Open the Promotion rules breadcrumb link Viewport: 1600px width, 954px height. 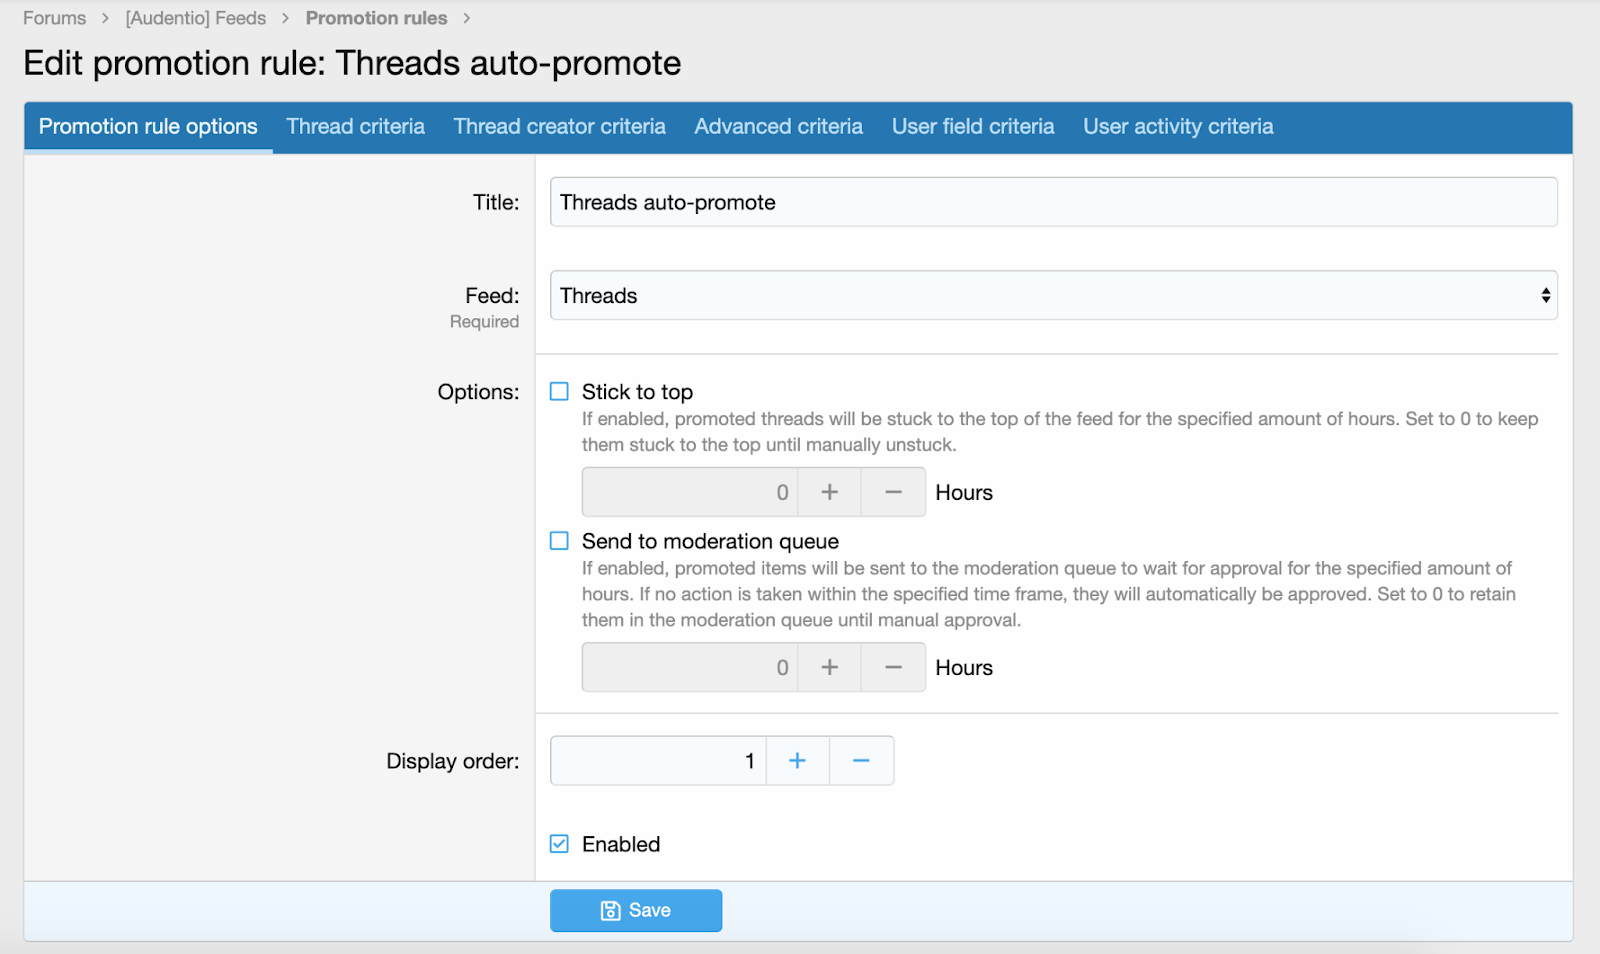pyautogui.click(x=376, y=18)
